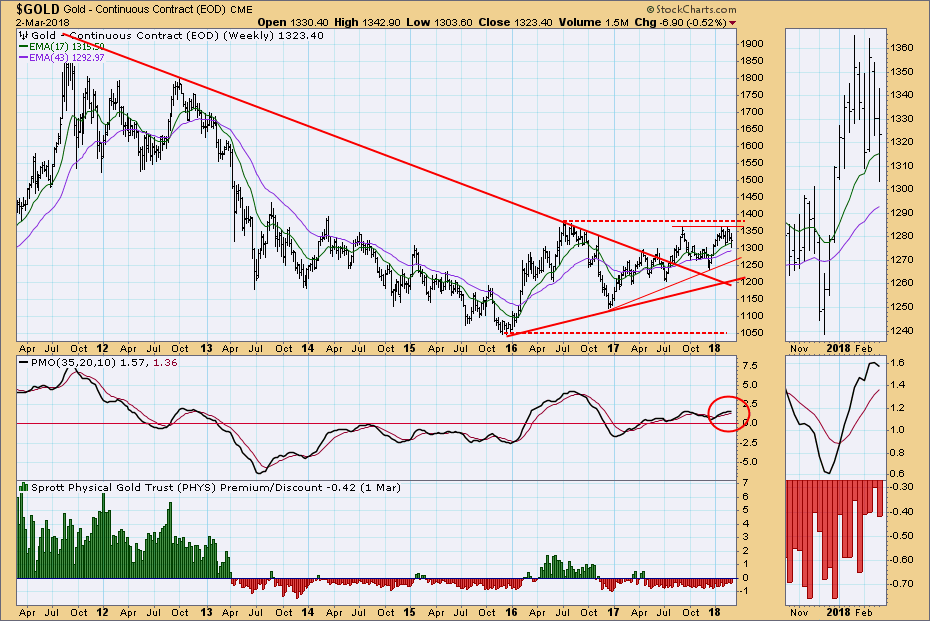This screenshot has height=621, width=930.
Task: Click the 1270 label on zoom panel axis
Action: point(902,259)
